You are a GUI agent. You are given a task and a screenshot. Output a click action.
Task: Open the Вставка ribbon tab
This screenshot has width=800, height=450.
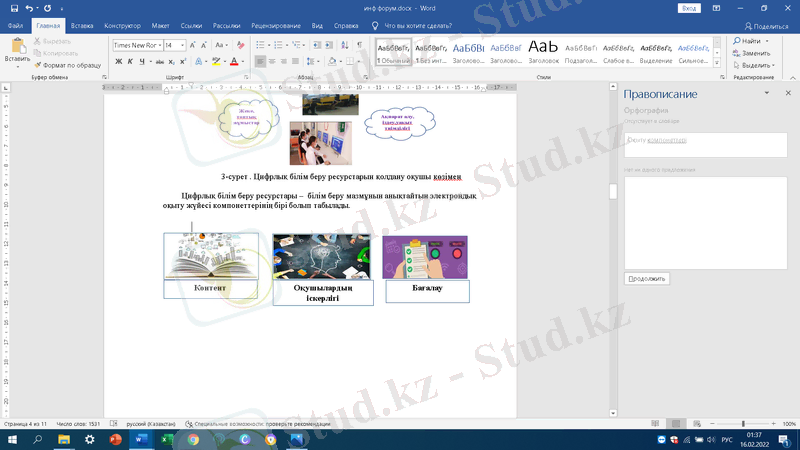coord(82,26)
